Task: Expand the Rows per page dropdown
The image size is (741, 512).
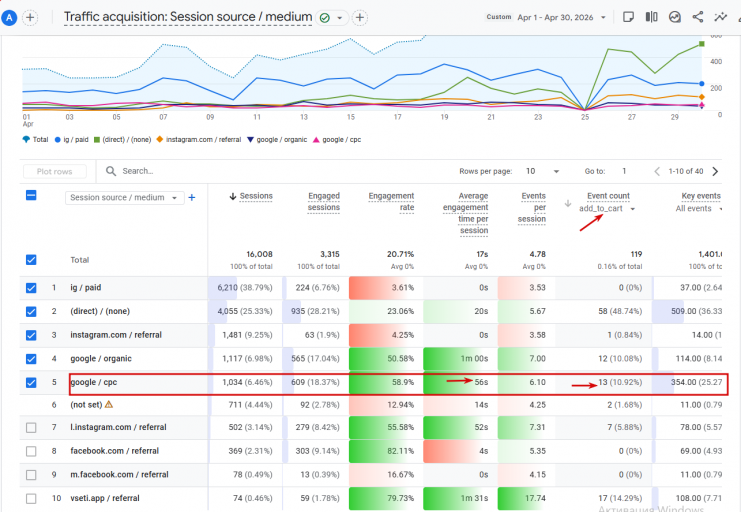Action: (x=542, y=171)
